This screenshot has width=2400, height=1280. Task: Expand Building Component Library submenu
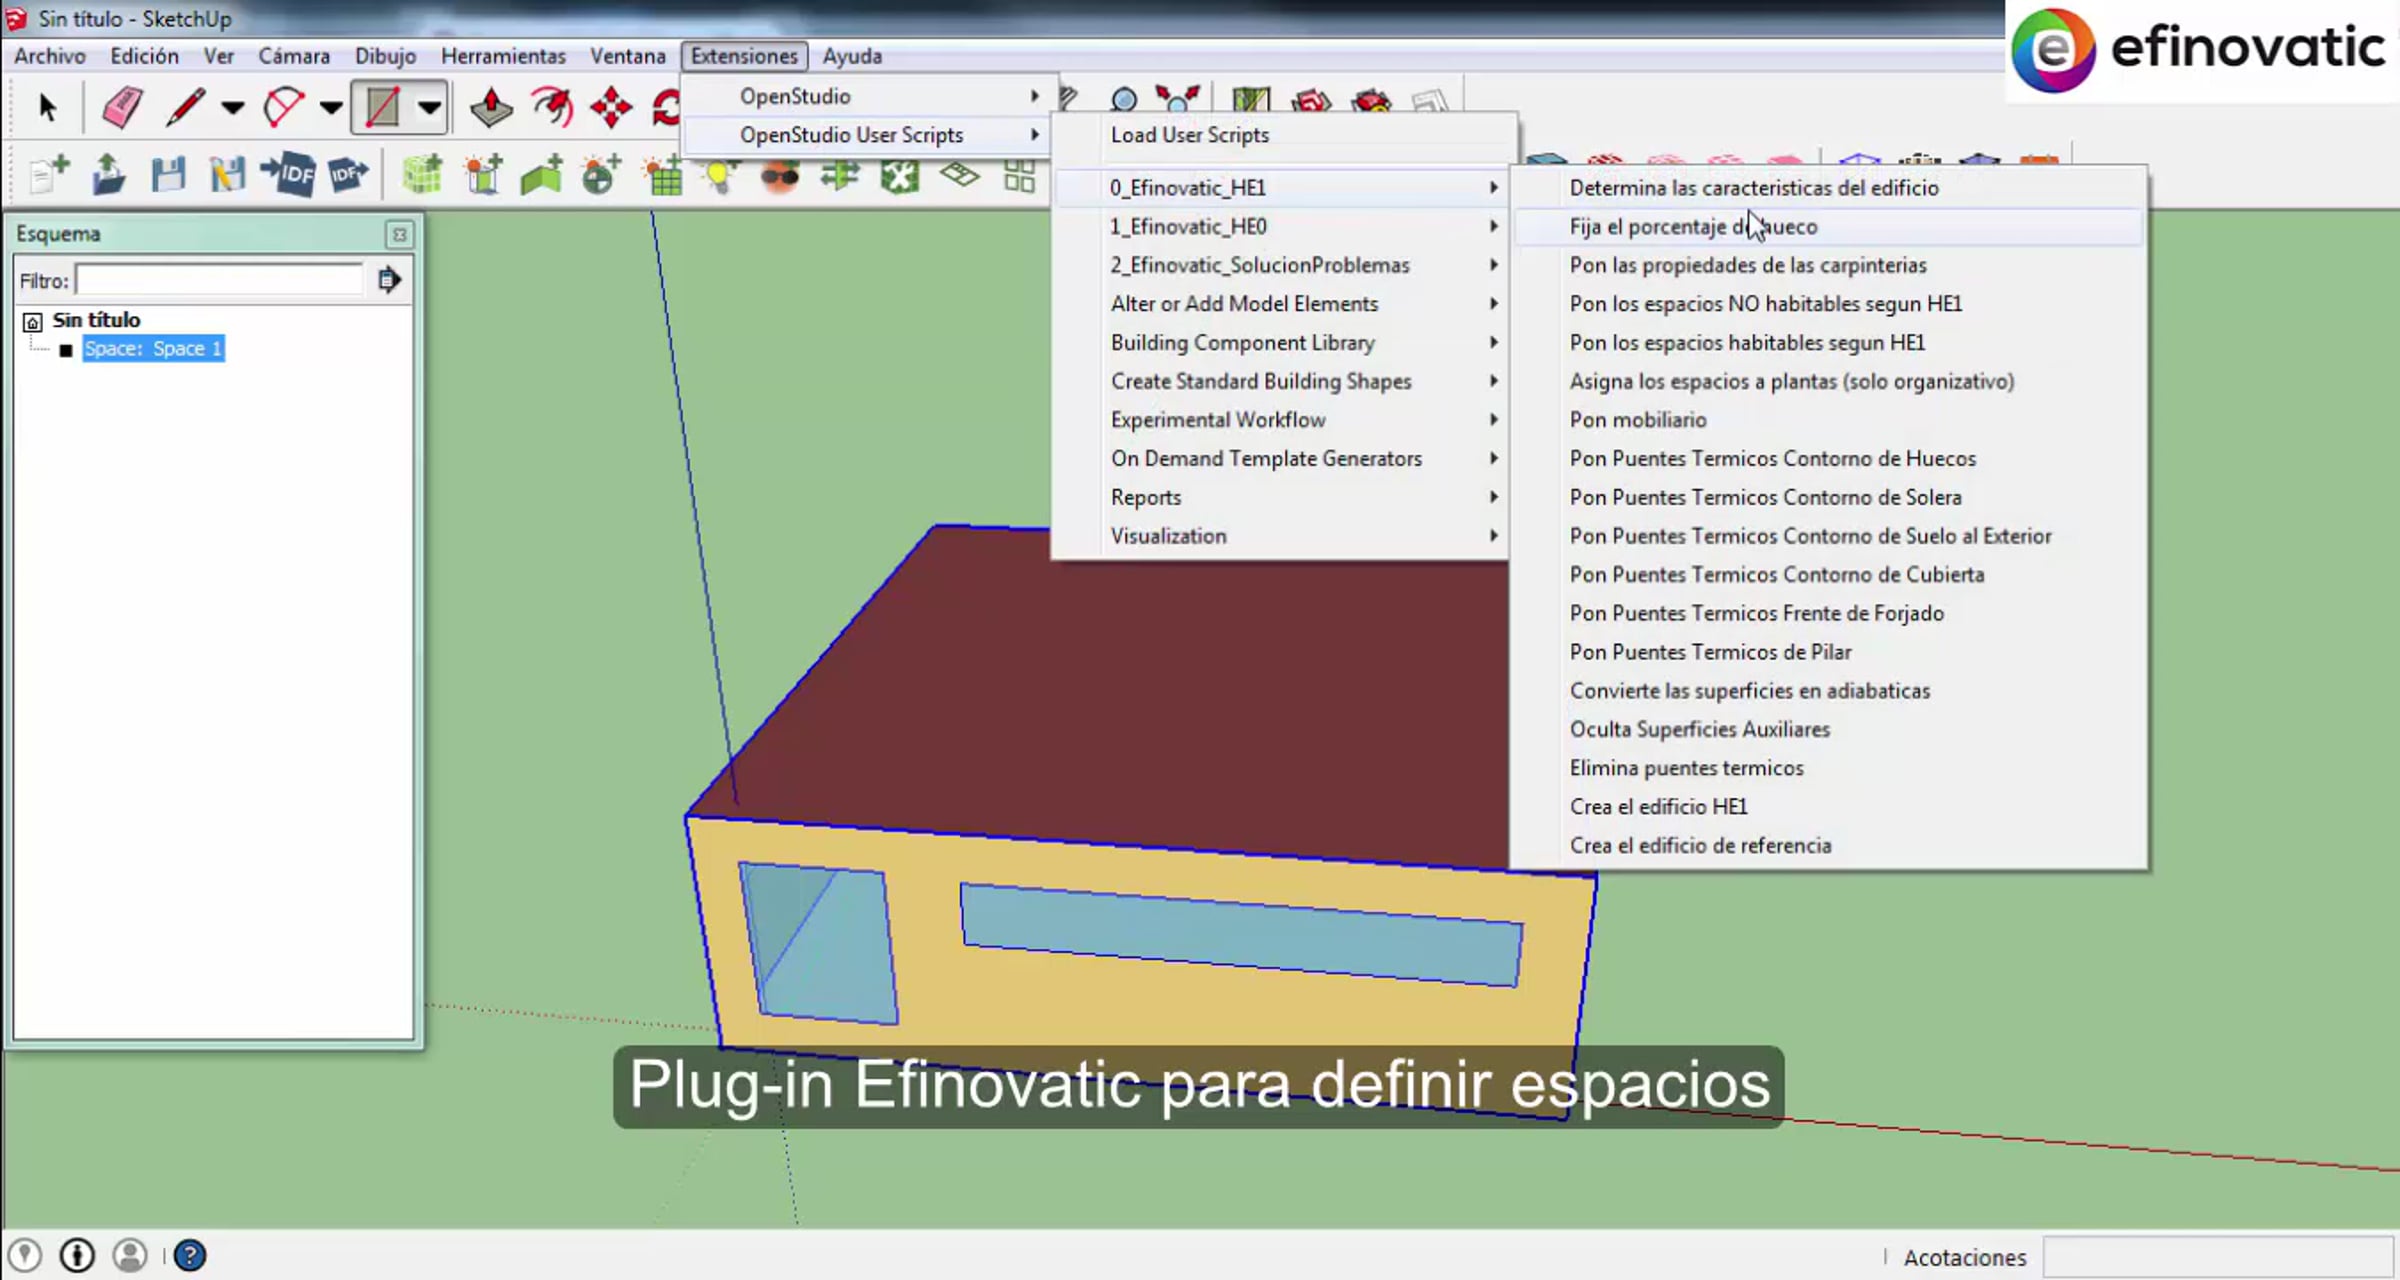1280,343
